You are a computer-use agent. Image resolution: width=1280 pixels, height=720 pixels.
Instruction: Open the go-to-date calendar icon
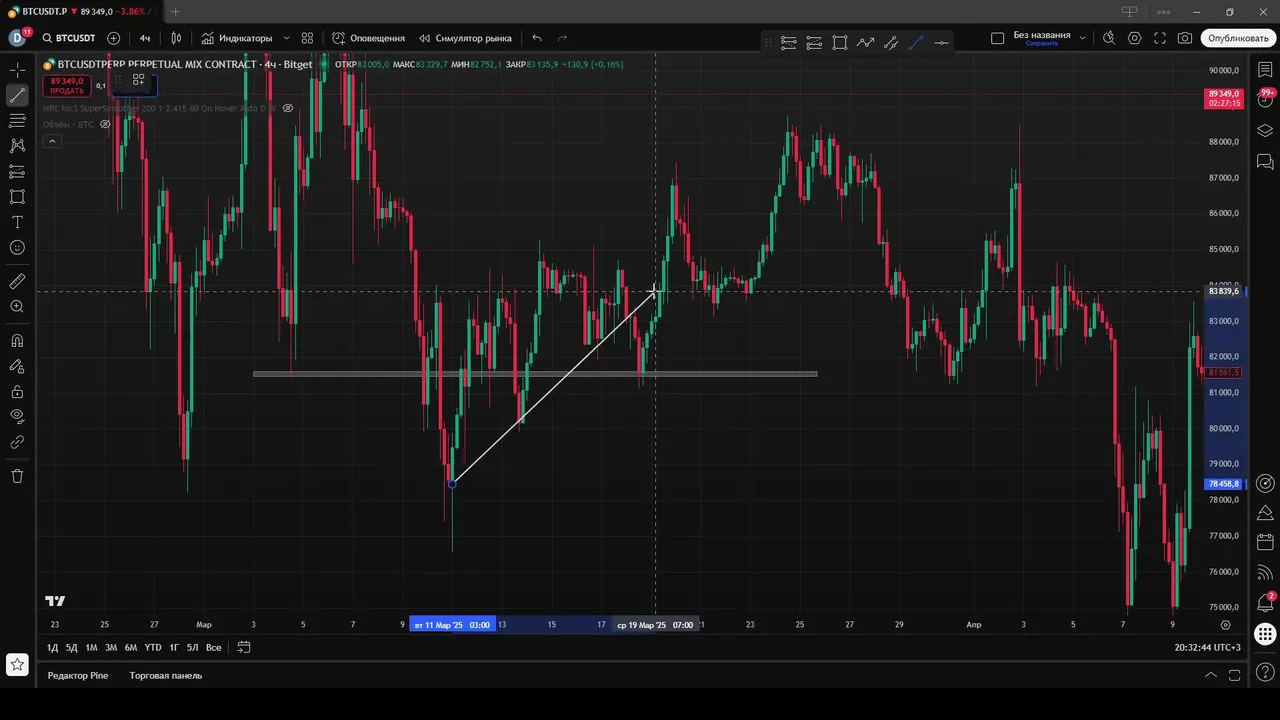click(243, 647)
